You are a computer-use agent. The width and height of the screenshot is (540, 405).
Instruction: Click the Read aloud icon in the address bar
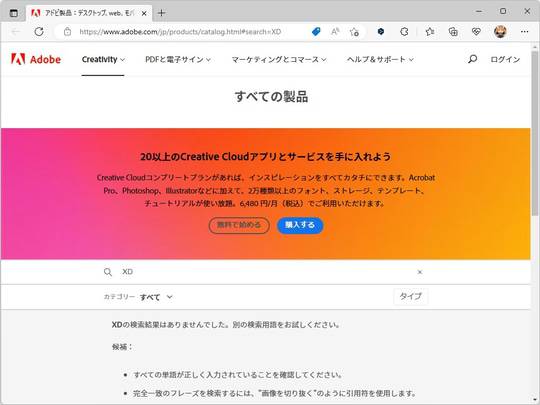click(x=335, y=32)
